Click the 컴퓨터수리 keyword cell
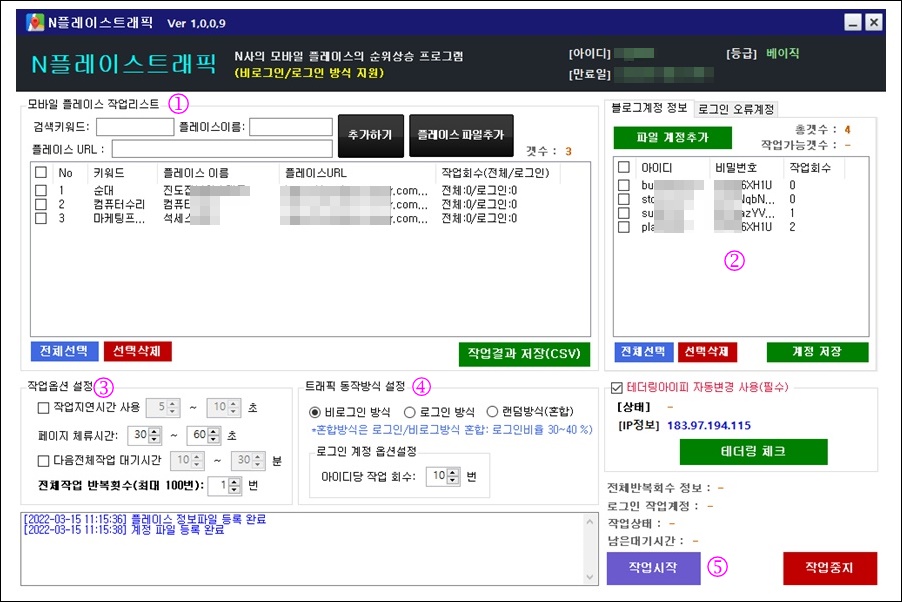The height and width of the screenshot is (602, 902). [119, 204]
